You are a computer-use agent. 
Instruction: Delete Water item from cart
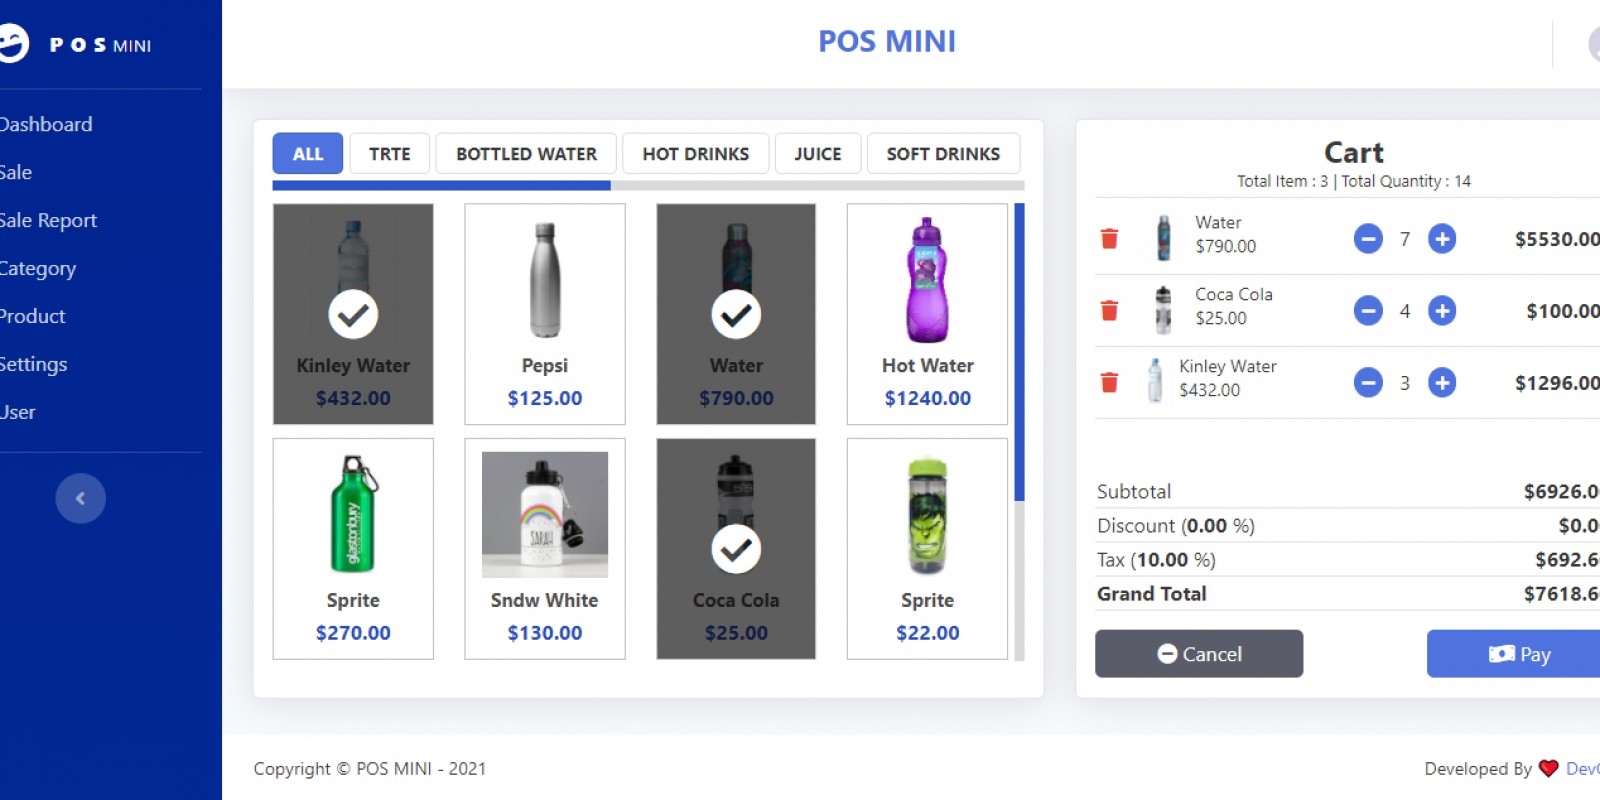(x=1109, y=239)
